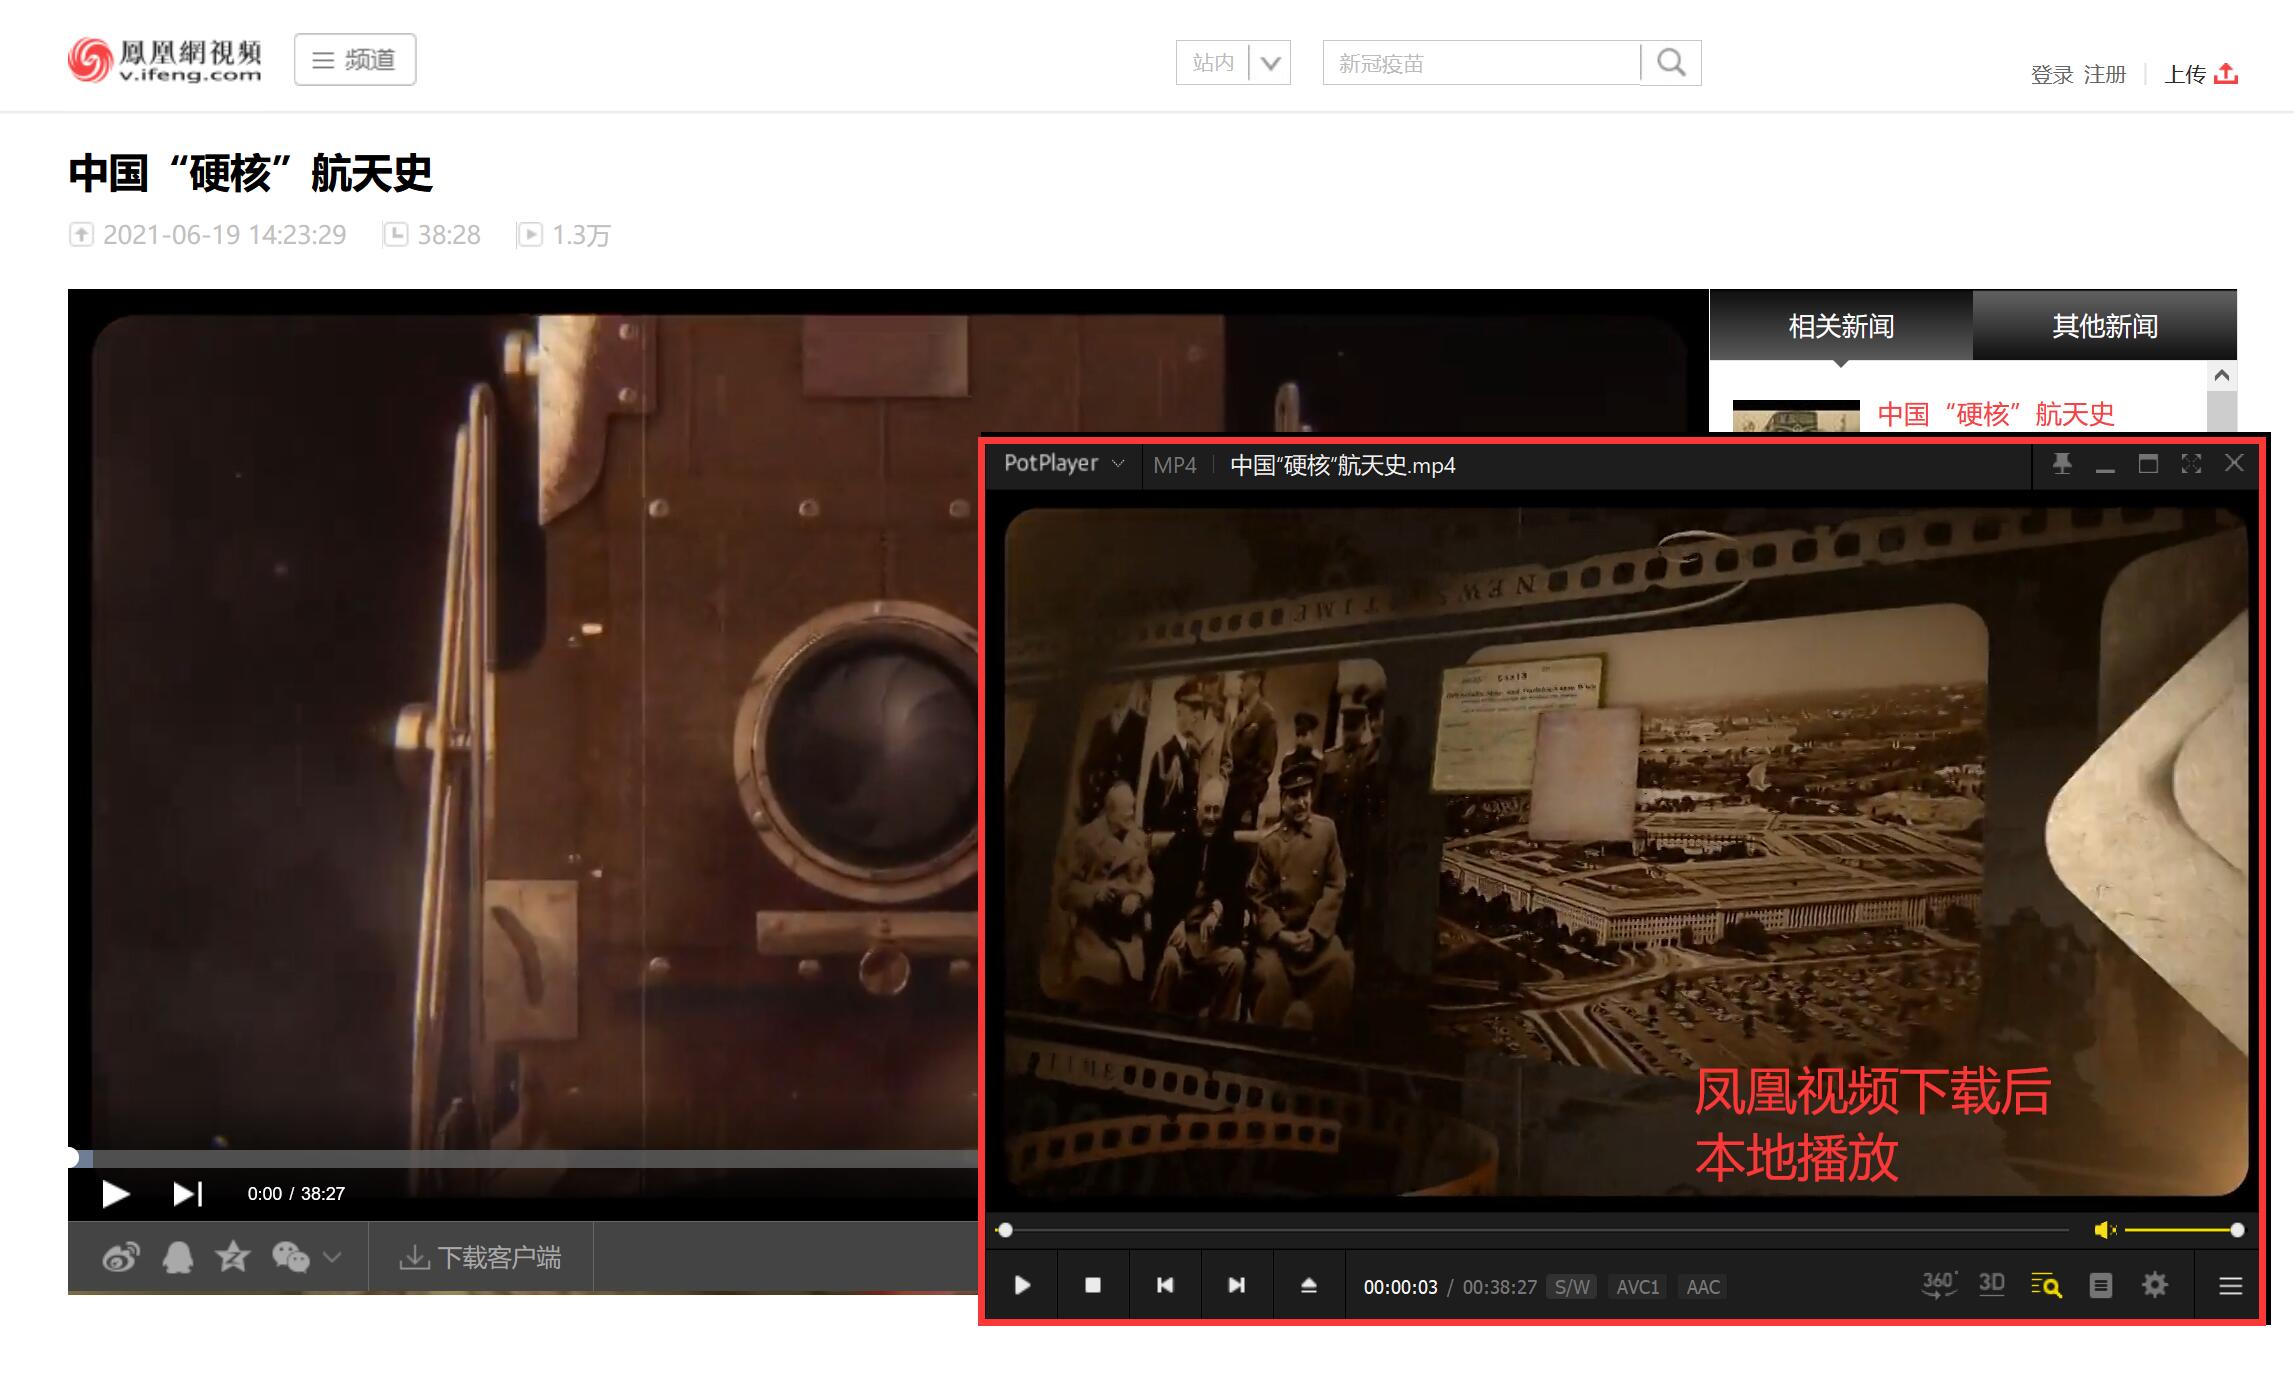Click the magnifier search button
Image resolution: width=2294 pixels, height=1379 pixels.
point(1671,63)
